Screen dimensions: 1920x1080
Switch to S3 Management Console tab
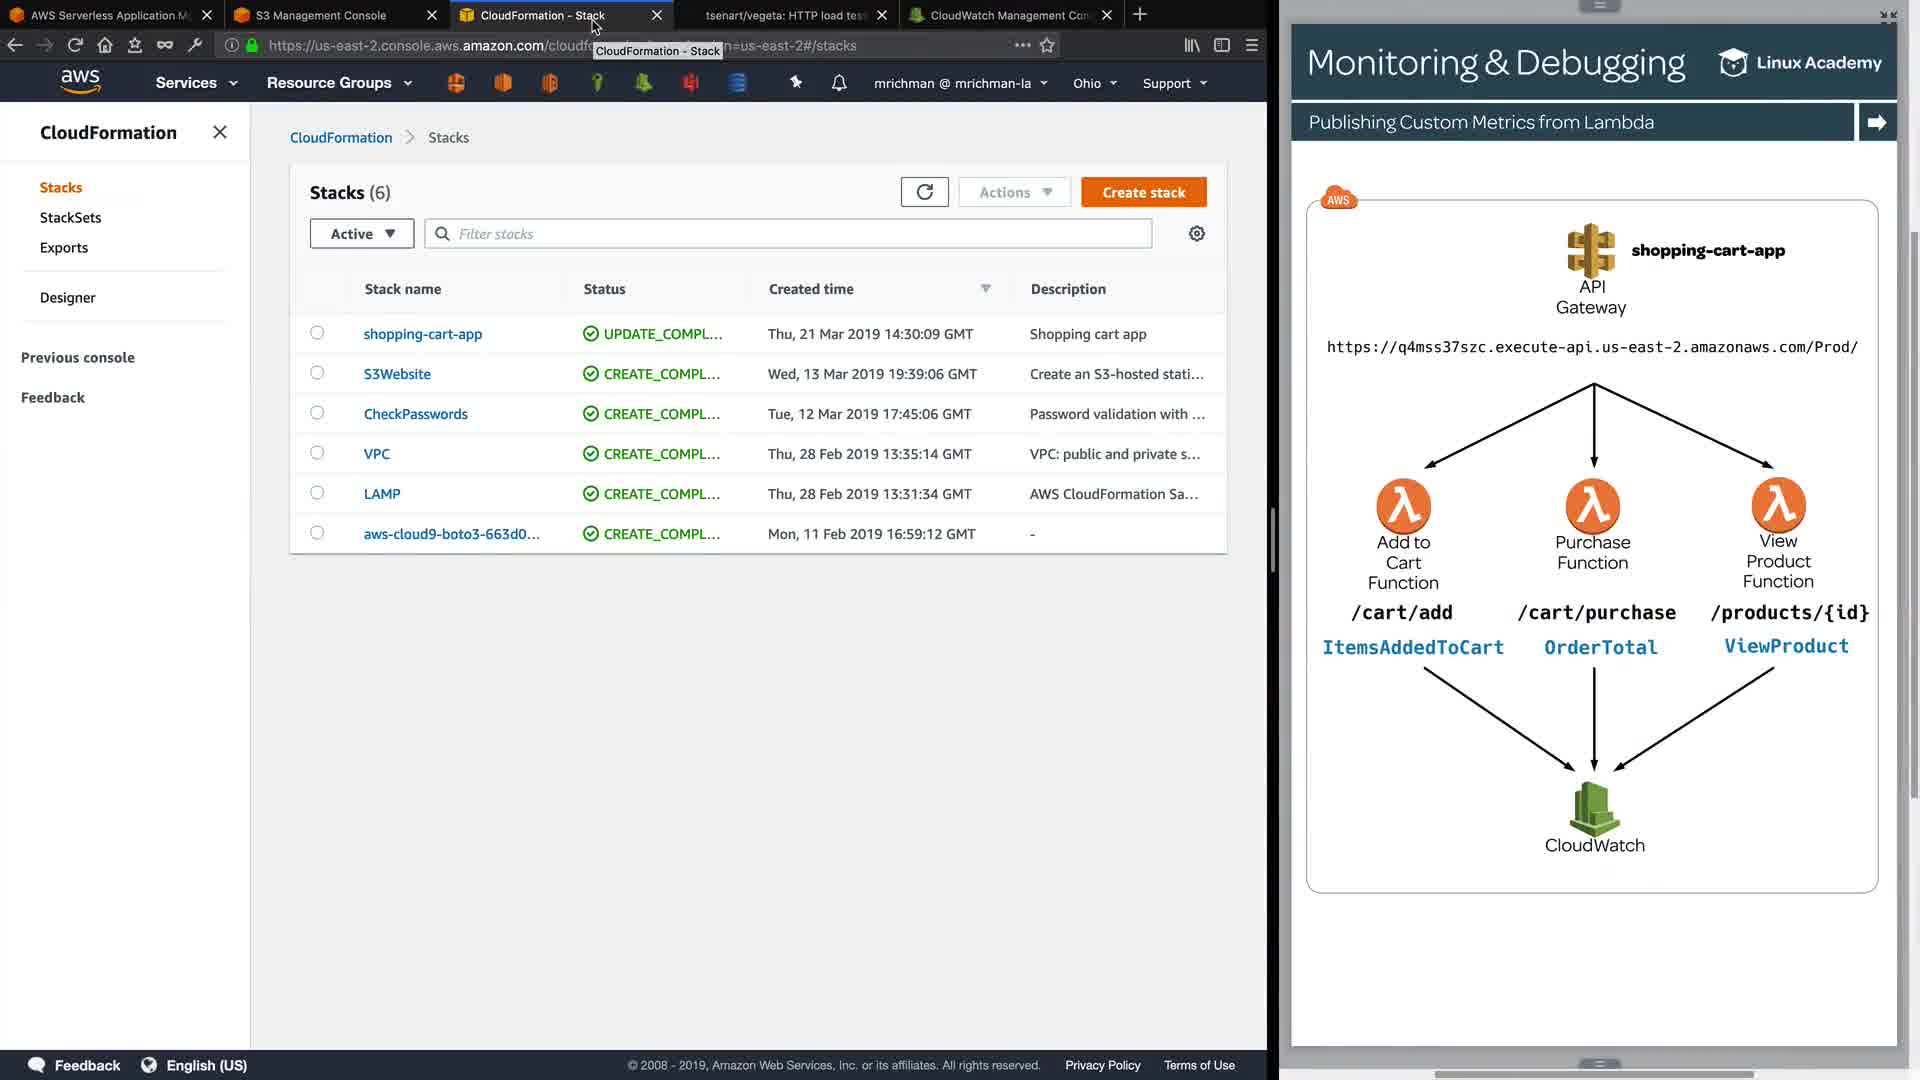[320, 15]
